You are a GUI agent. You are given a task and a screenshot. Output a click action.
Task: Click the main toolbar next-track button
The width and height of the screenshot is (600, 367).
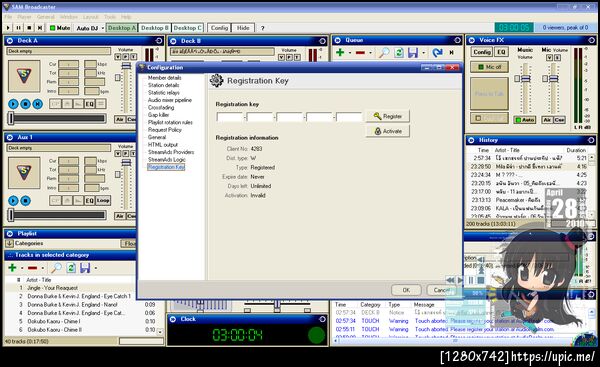(x=39, y=28)
